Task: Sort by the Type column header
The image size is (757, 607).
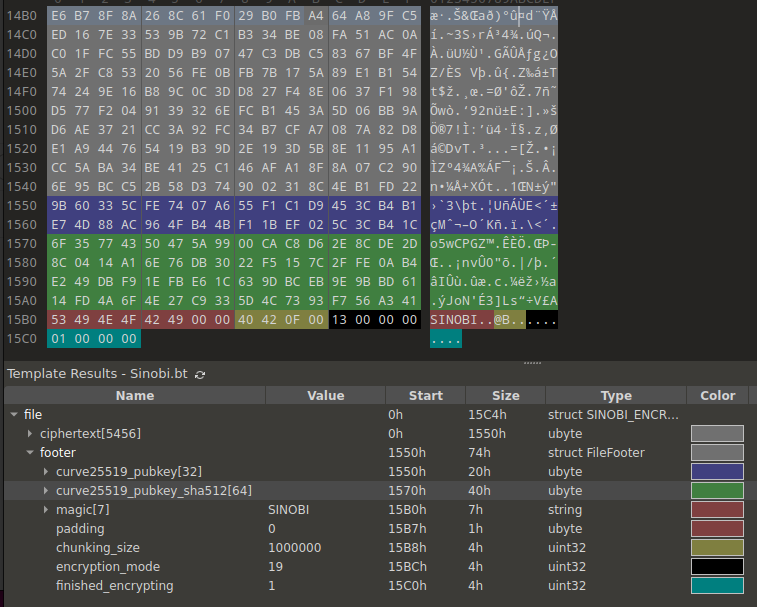Action: (616, 395)
